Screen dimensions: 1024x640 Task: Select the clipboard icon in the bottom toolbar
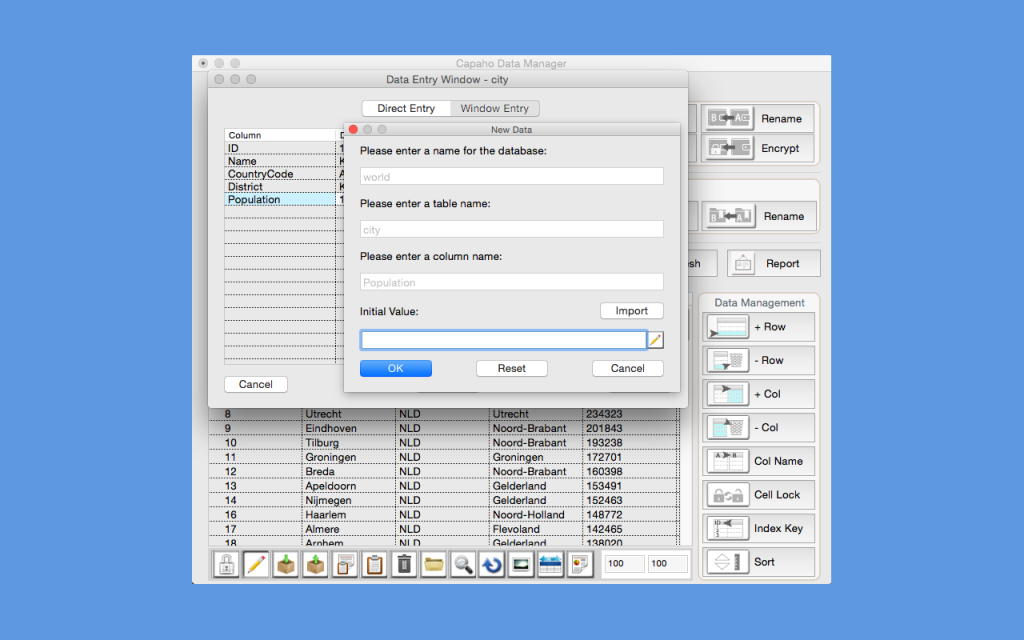click(x=374, y=564)
